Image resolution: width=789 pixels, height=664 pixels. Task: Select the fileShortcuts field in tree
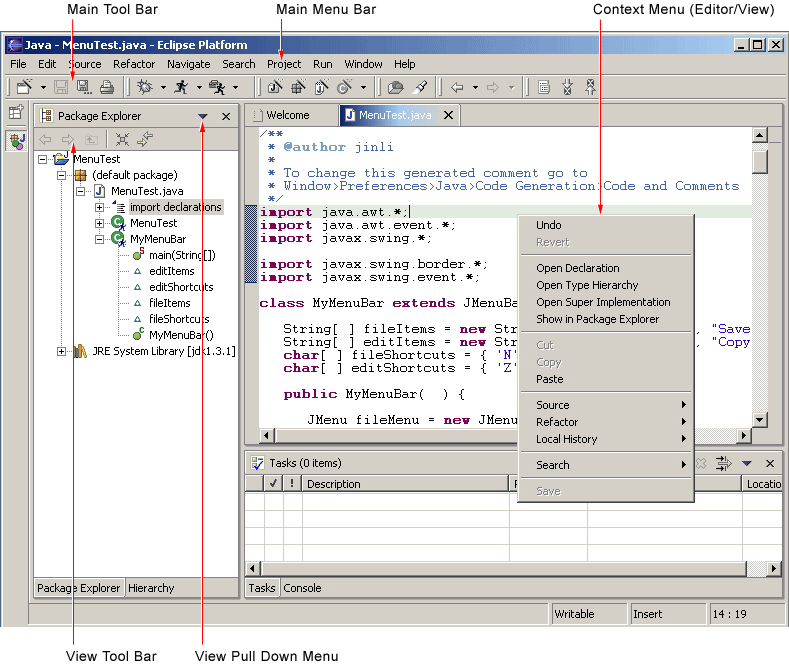tap(179, 319)
